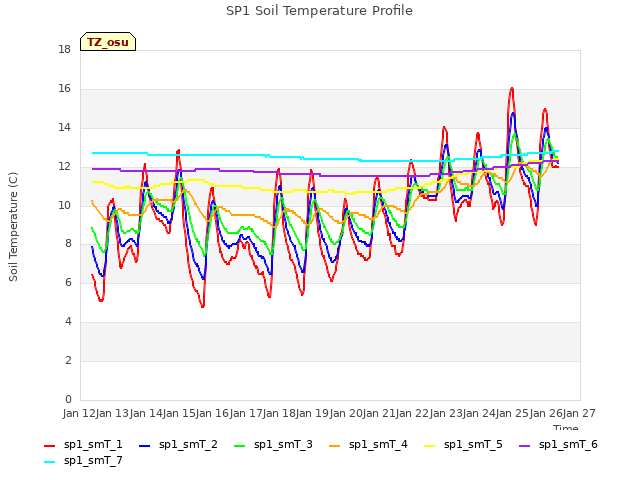Click the 18 y-axis tick label
This screenshot has width=640, height=480.
pos(64,50)
